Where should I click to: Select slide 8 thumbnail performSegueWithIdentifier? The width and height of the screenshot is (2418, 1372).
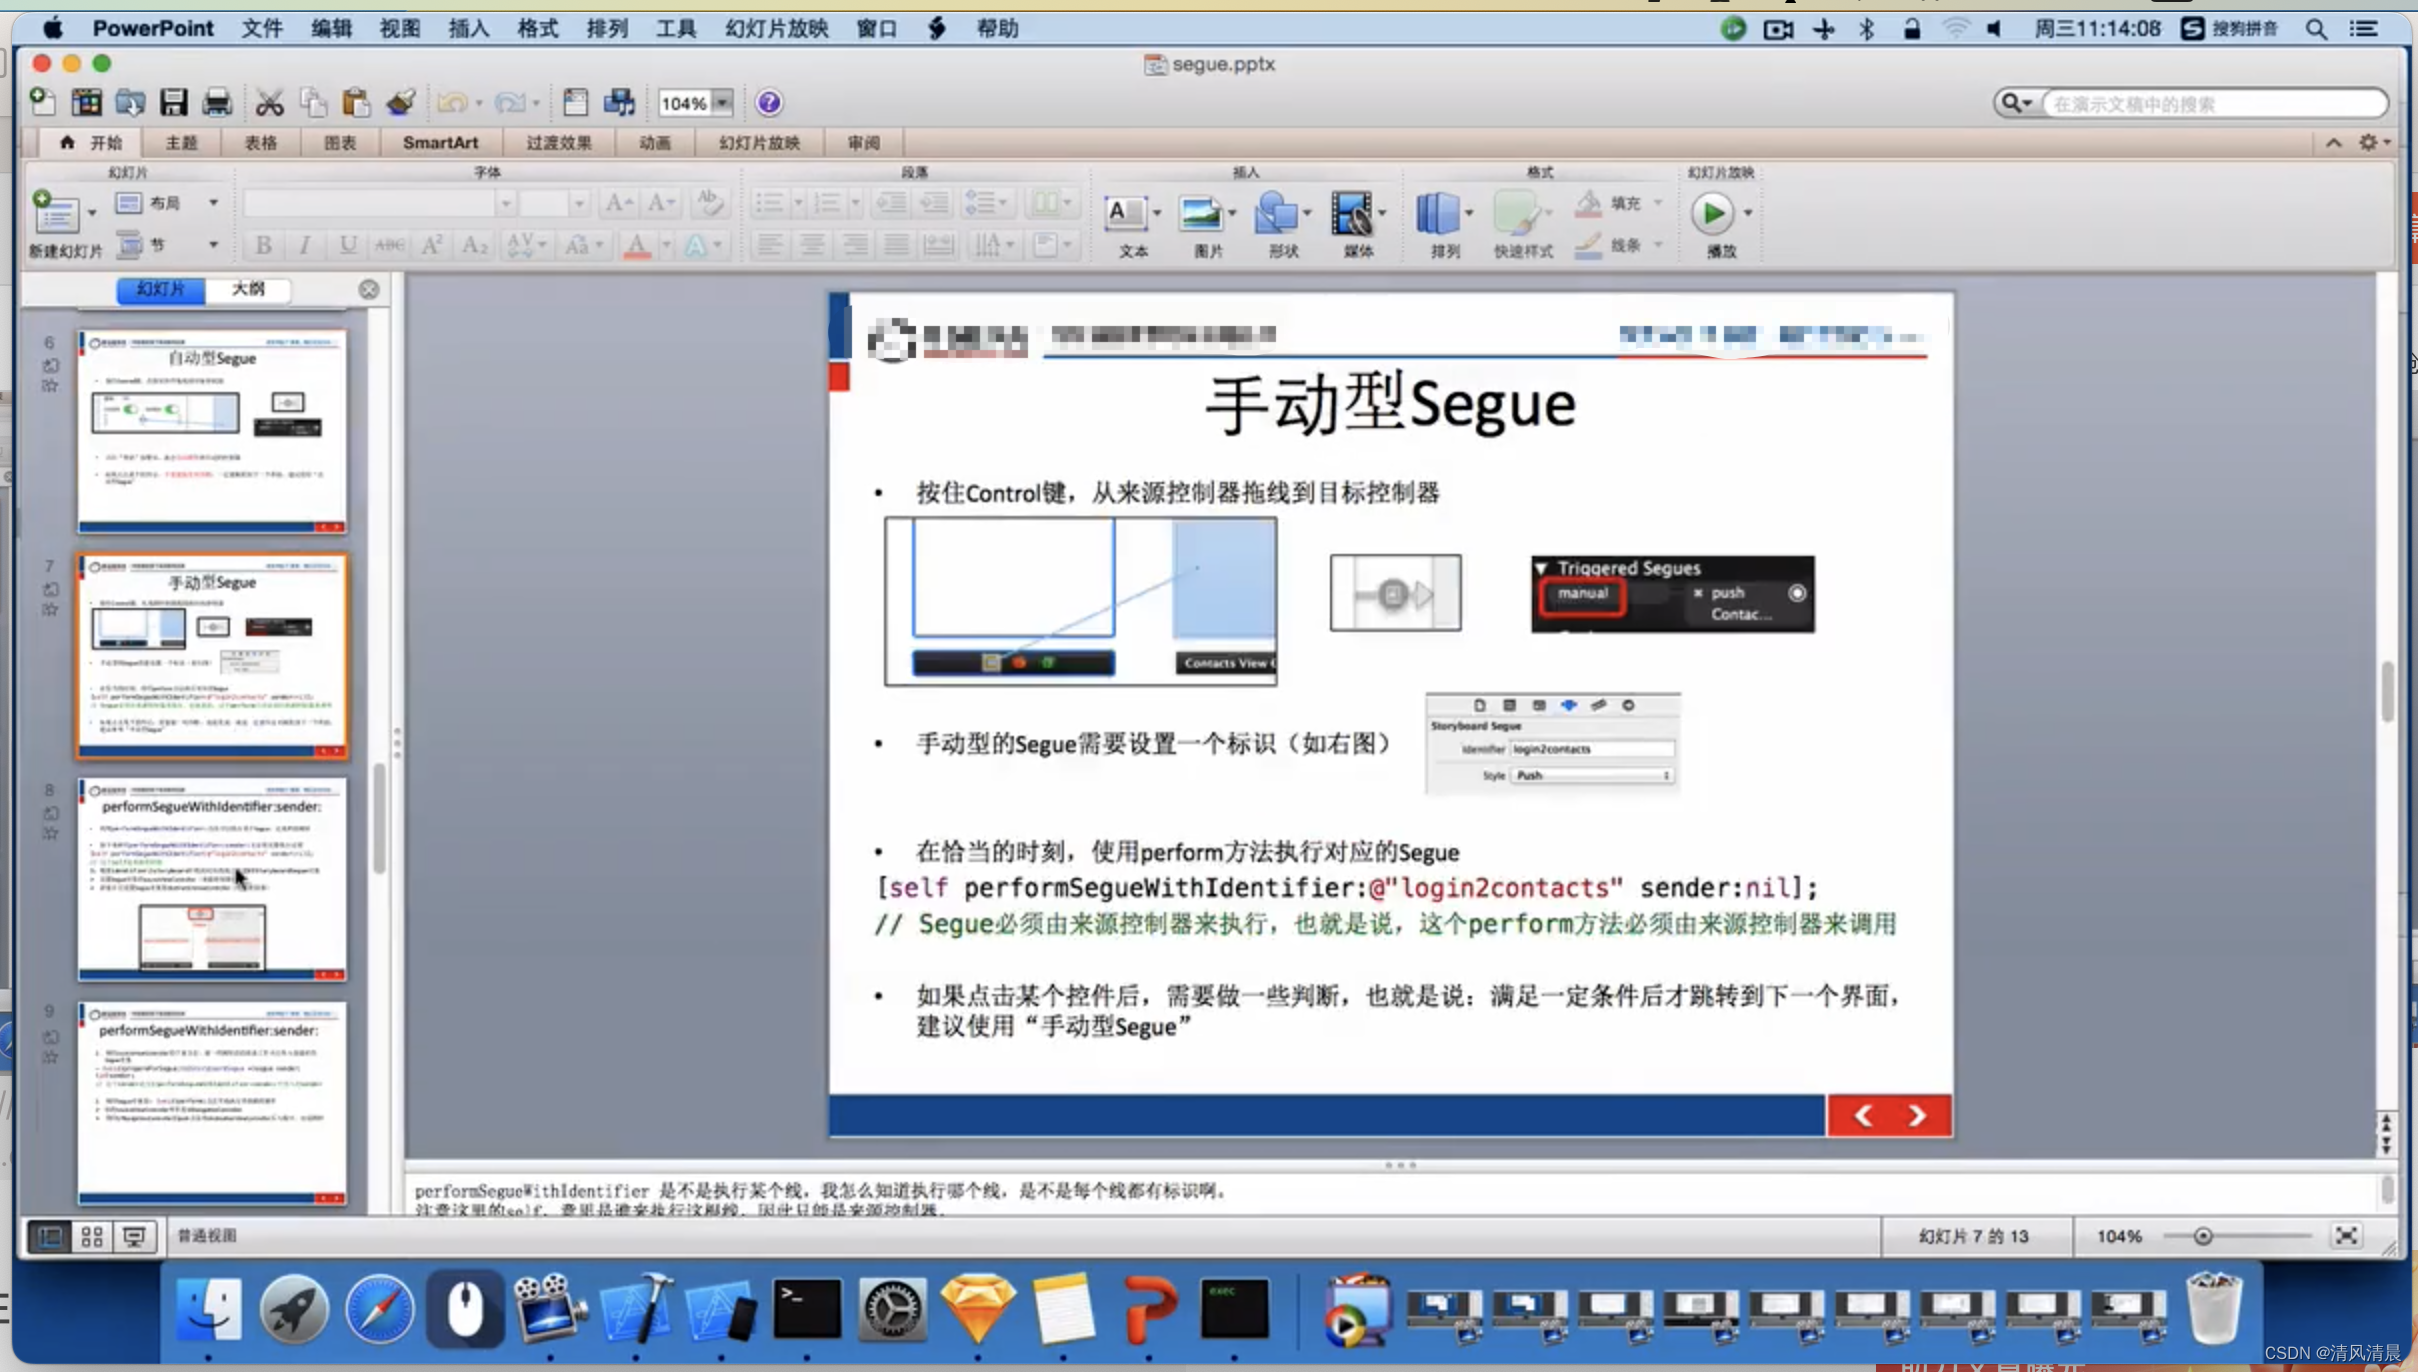click(212, 879)
